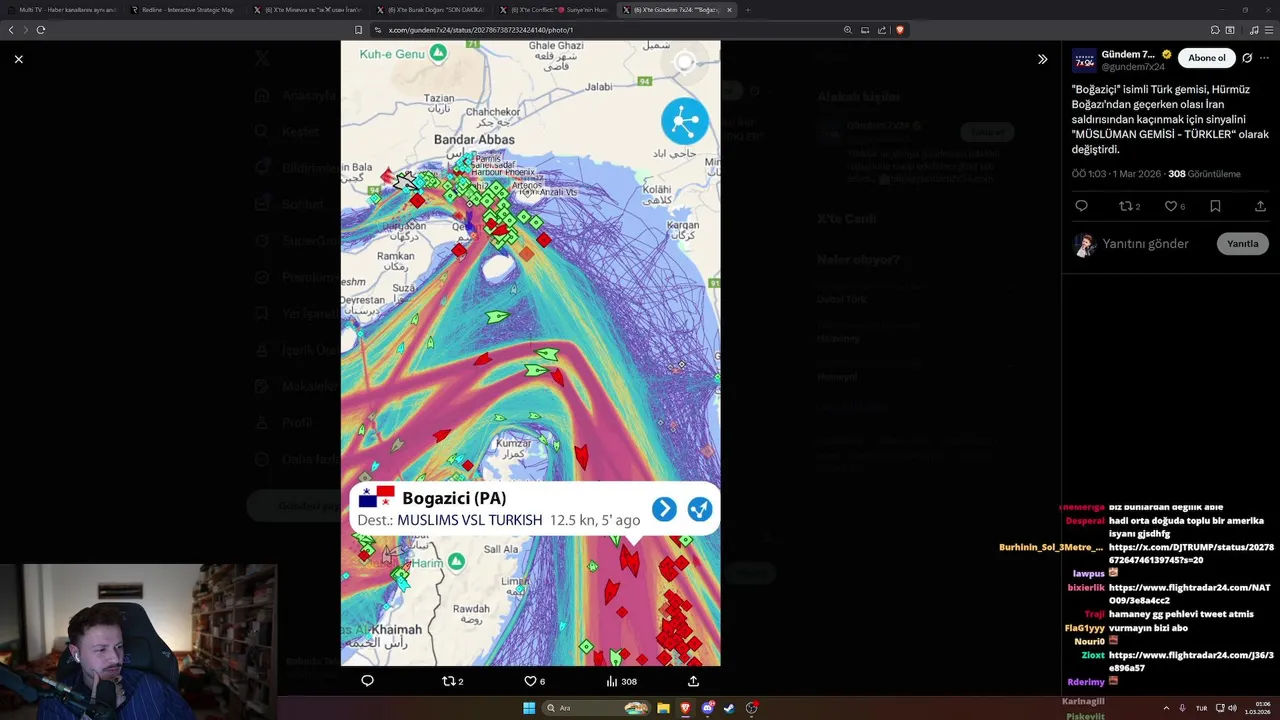The width and height of the screenshot is (1280, 720).
Task: Expand the system tray hidden icons chevron
Action: tap(1166, 708)
